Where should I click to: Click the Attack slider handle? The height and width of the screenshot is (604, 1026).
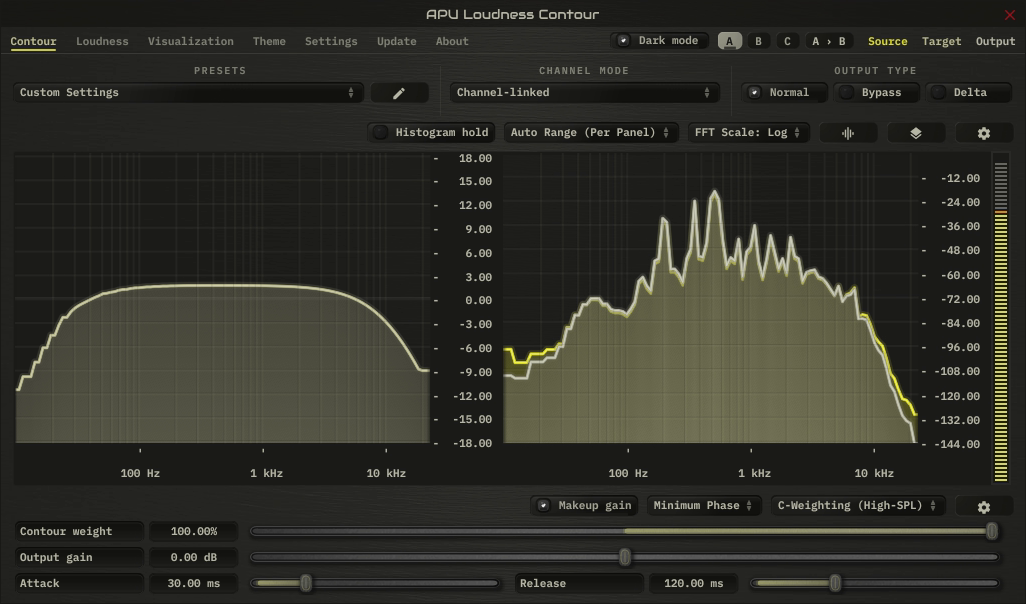click(306, 583)
